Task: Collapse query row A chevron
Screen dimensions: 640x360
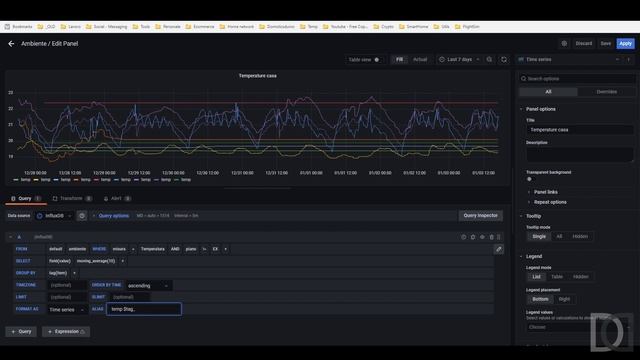Action: pyautogui.click(x=11, y=237)
